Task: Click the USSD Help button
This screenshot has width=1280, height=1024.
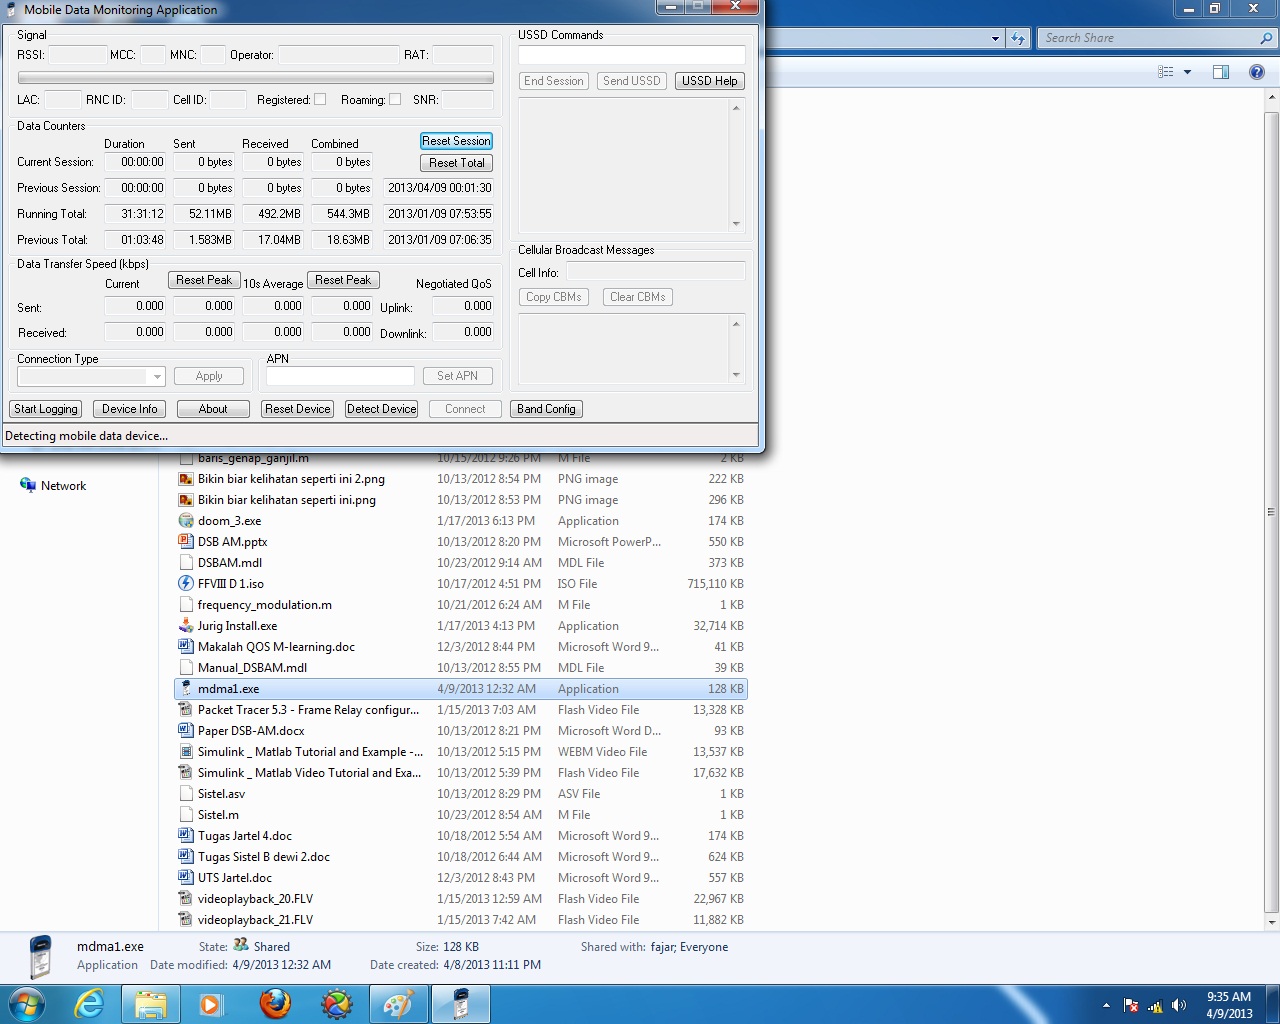Action: point(709,81)
